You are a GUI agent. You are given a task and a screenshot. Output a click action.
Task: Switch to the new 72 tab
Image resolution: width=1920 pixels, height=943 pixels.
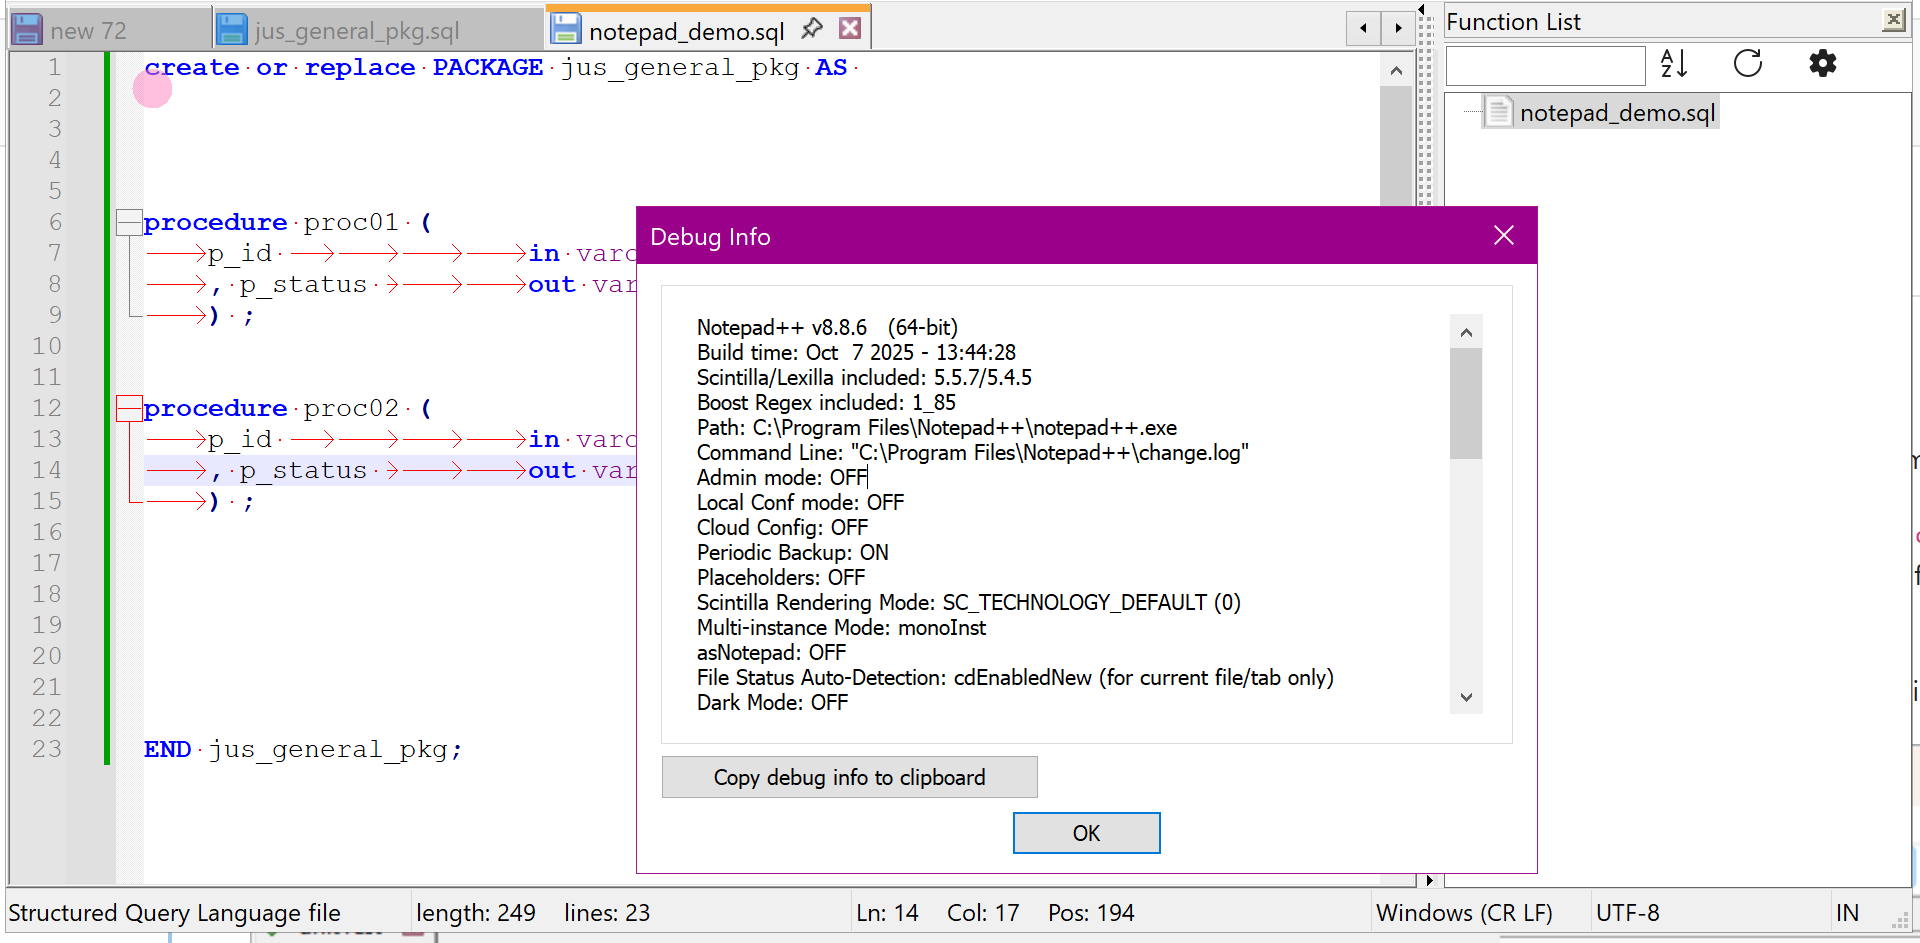click(x=88, y=31)
